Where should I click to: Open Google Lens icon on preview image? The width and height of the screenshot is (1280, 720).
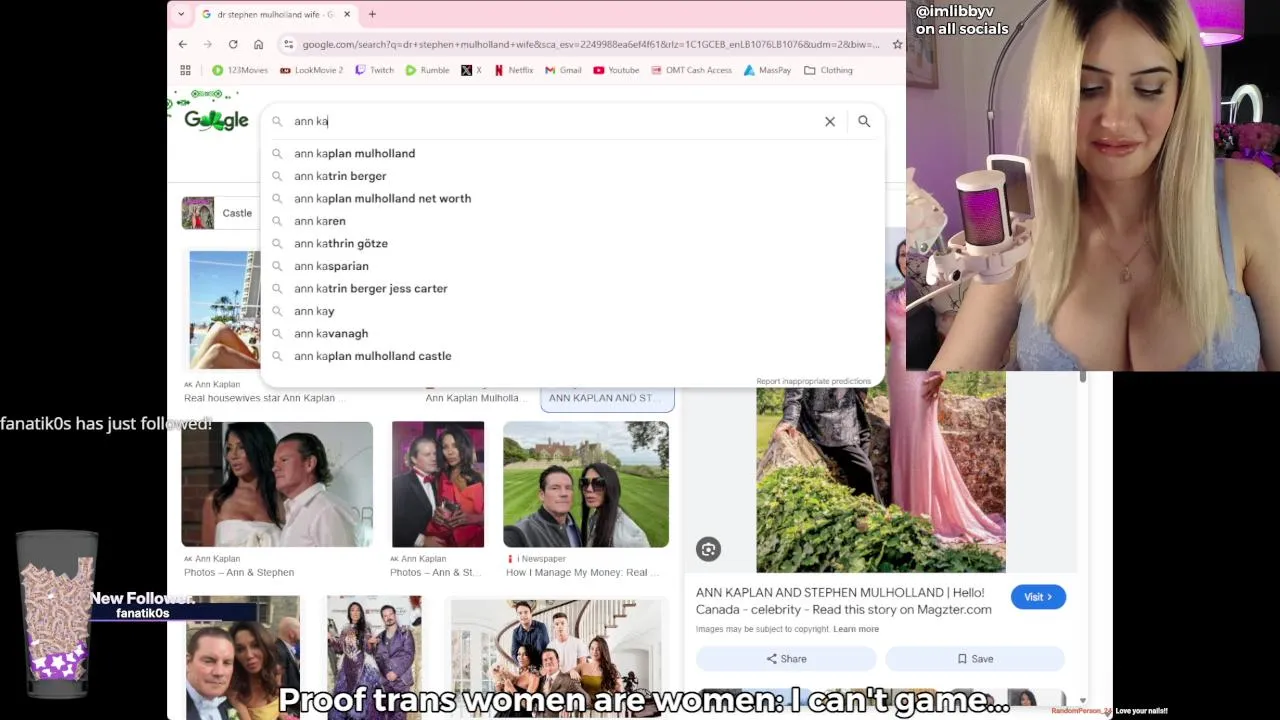[x=708, y=549]
